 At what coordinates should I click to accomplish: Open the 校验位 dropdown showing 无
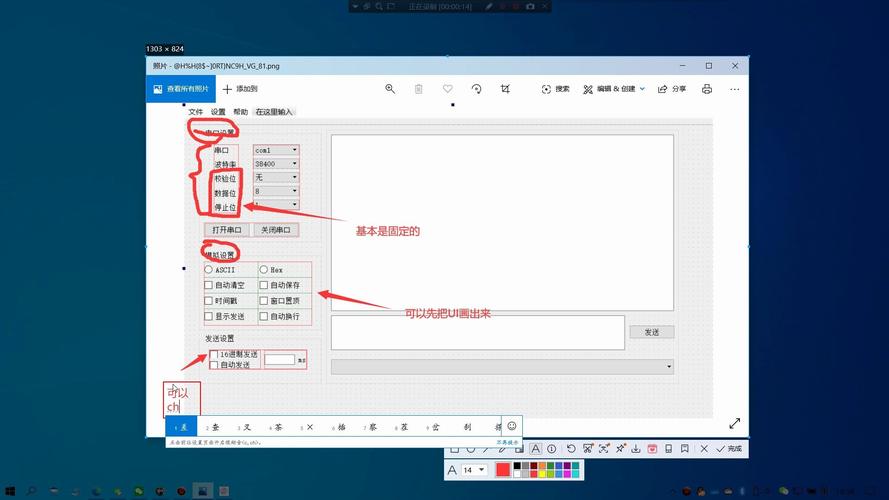point(276,177)
